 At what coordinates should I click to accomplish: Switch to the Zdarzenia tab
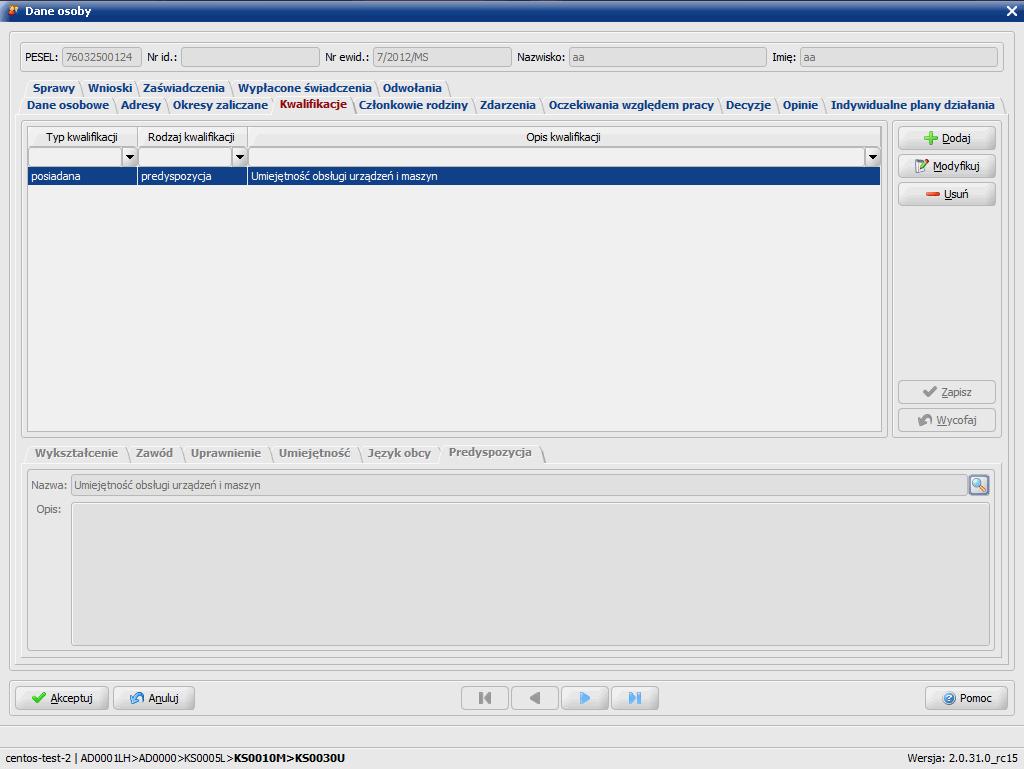click(507, 104)
